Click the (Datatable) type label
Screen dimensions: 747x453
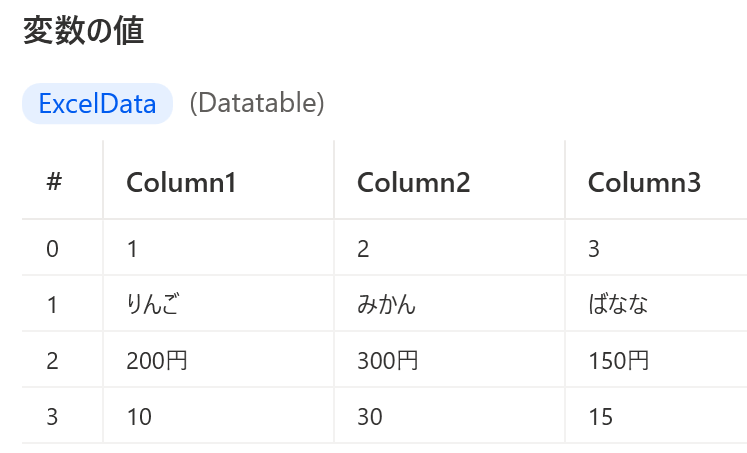coord(257,103)
